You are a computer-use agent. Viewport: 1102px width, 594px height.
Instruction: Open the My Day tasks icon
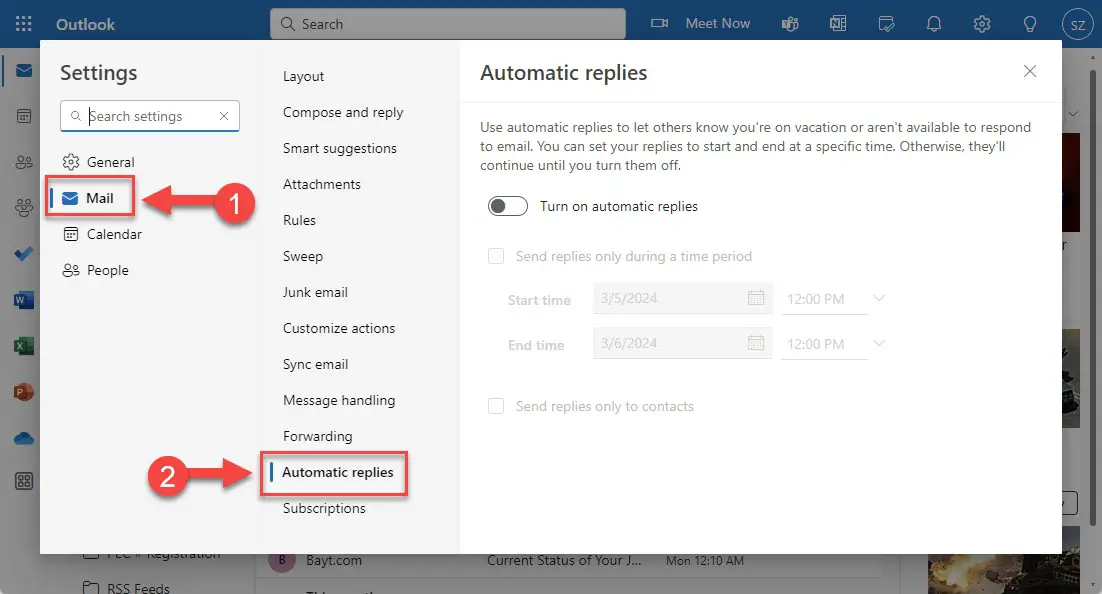coord(886,24)
